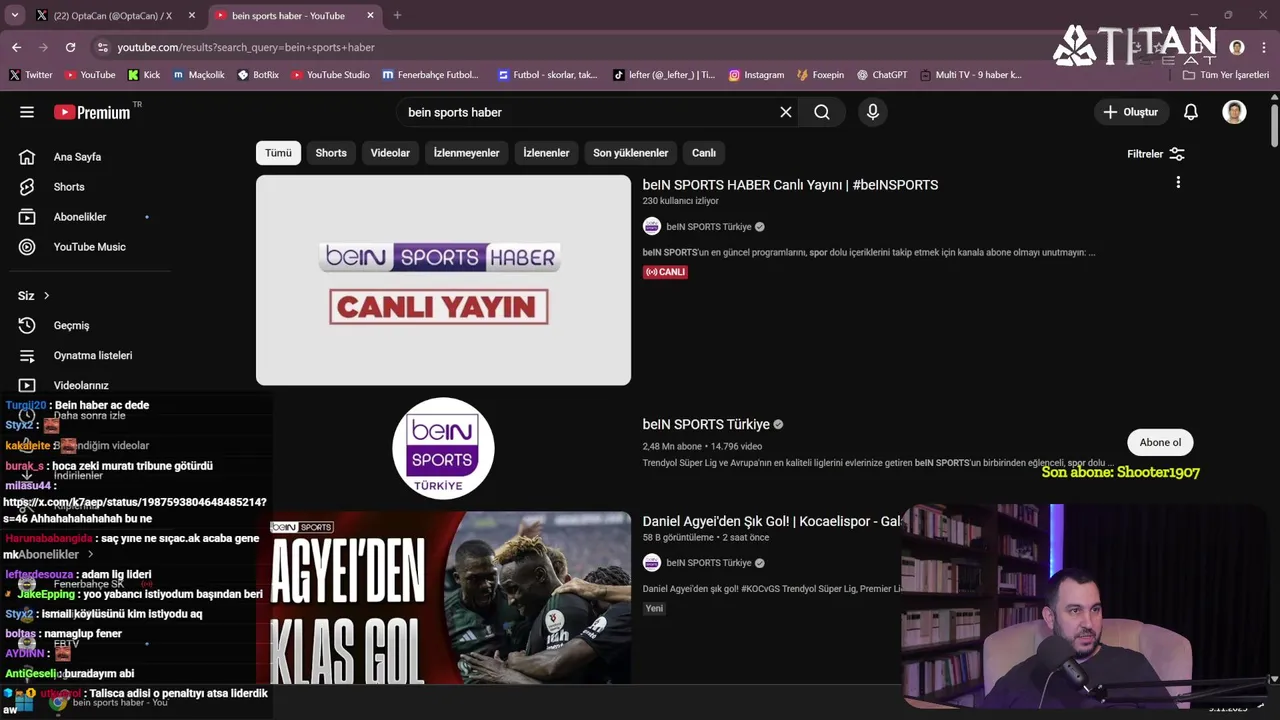Go back with the browser arrow

pos(16,47)
